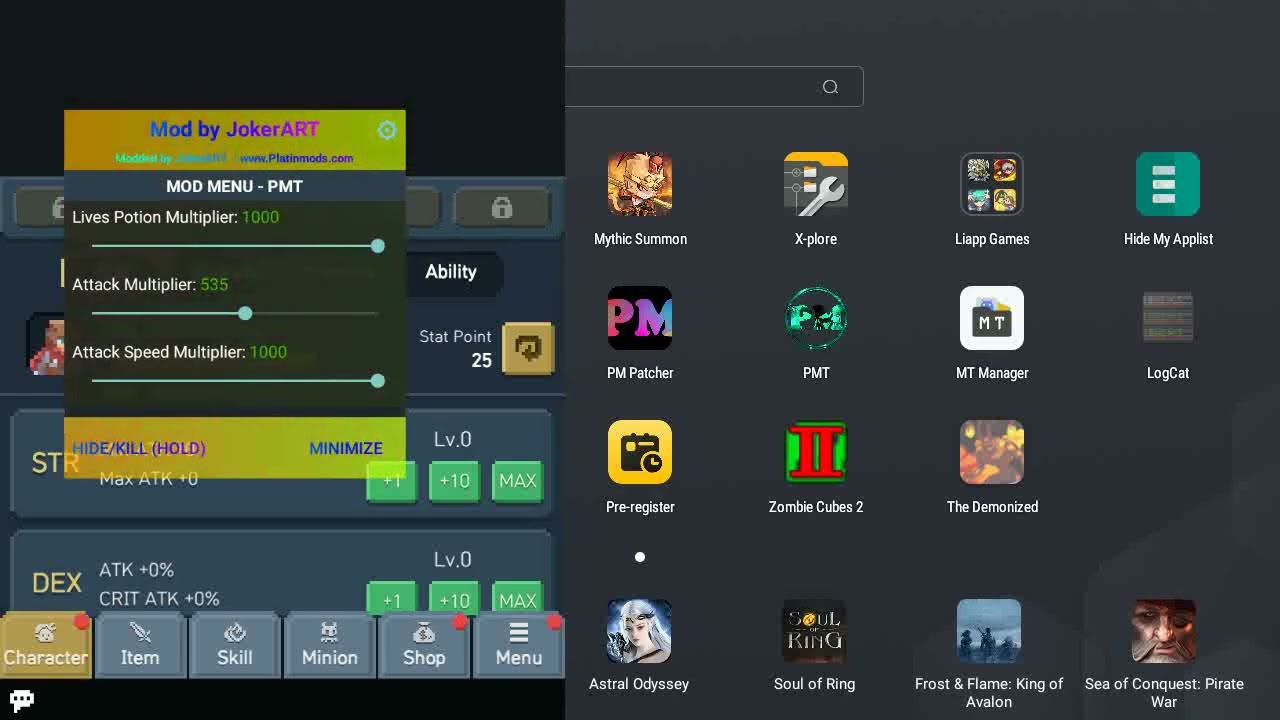The width and height of the screenshot is (1280, 720).
Task: Open the chat bubble icon
Action: [x=21, y=700]
